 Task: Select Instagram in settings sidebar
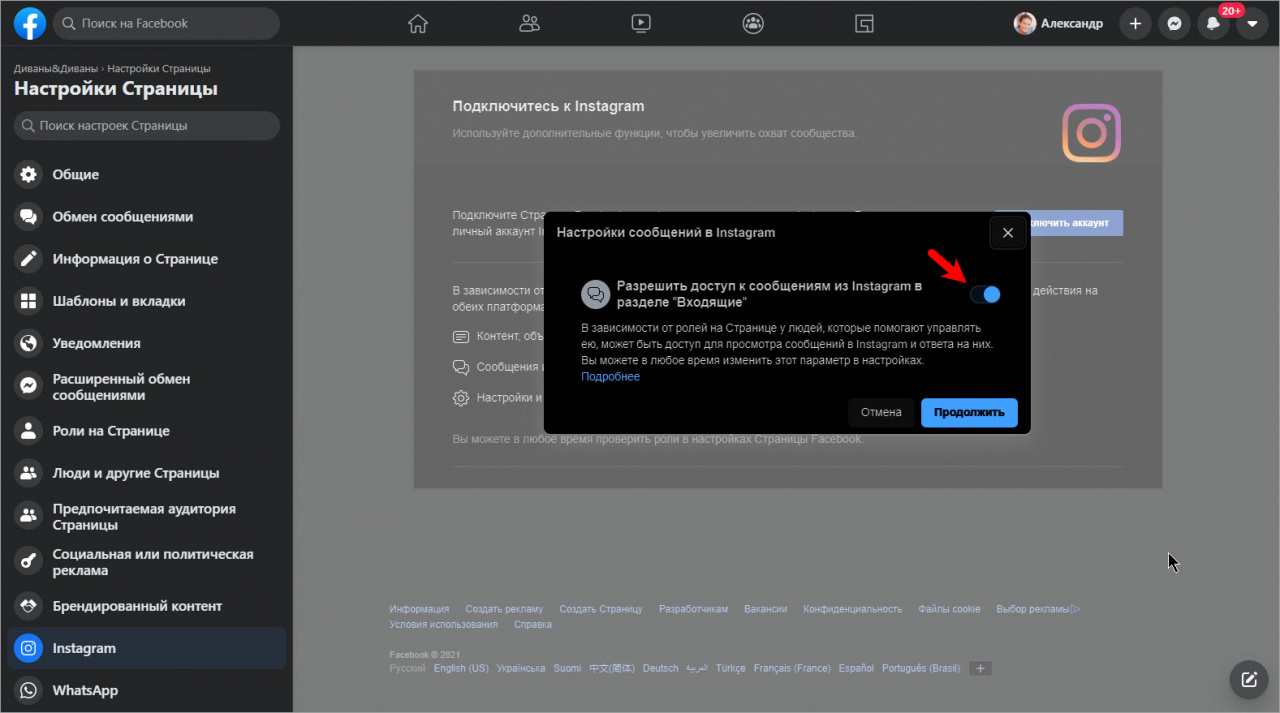146,648
